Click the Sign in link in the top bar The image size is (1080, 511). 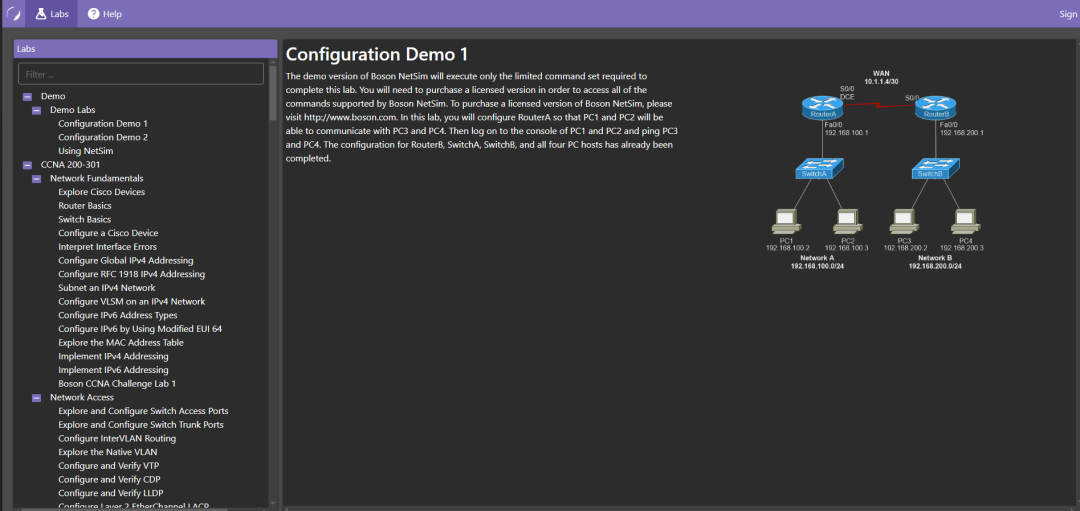(1069, 14)
